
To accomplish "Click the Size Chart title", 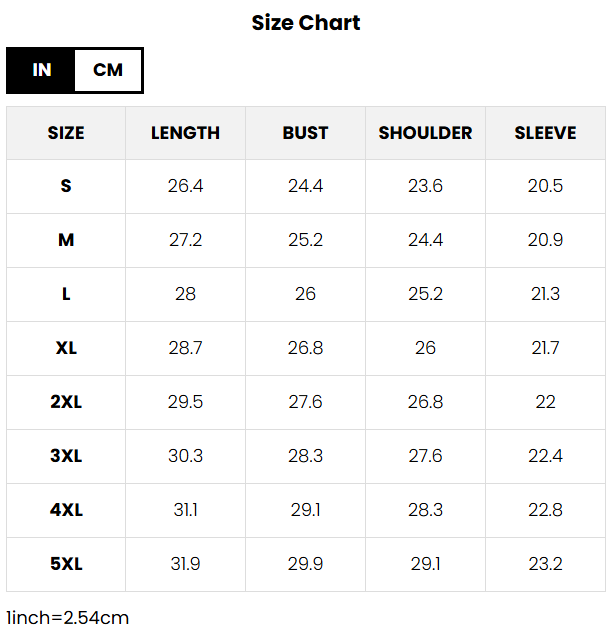I will tap(306, 22).
